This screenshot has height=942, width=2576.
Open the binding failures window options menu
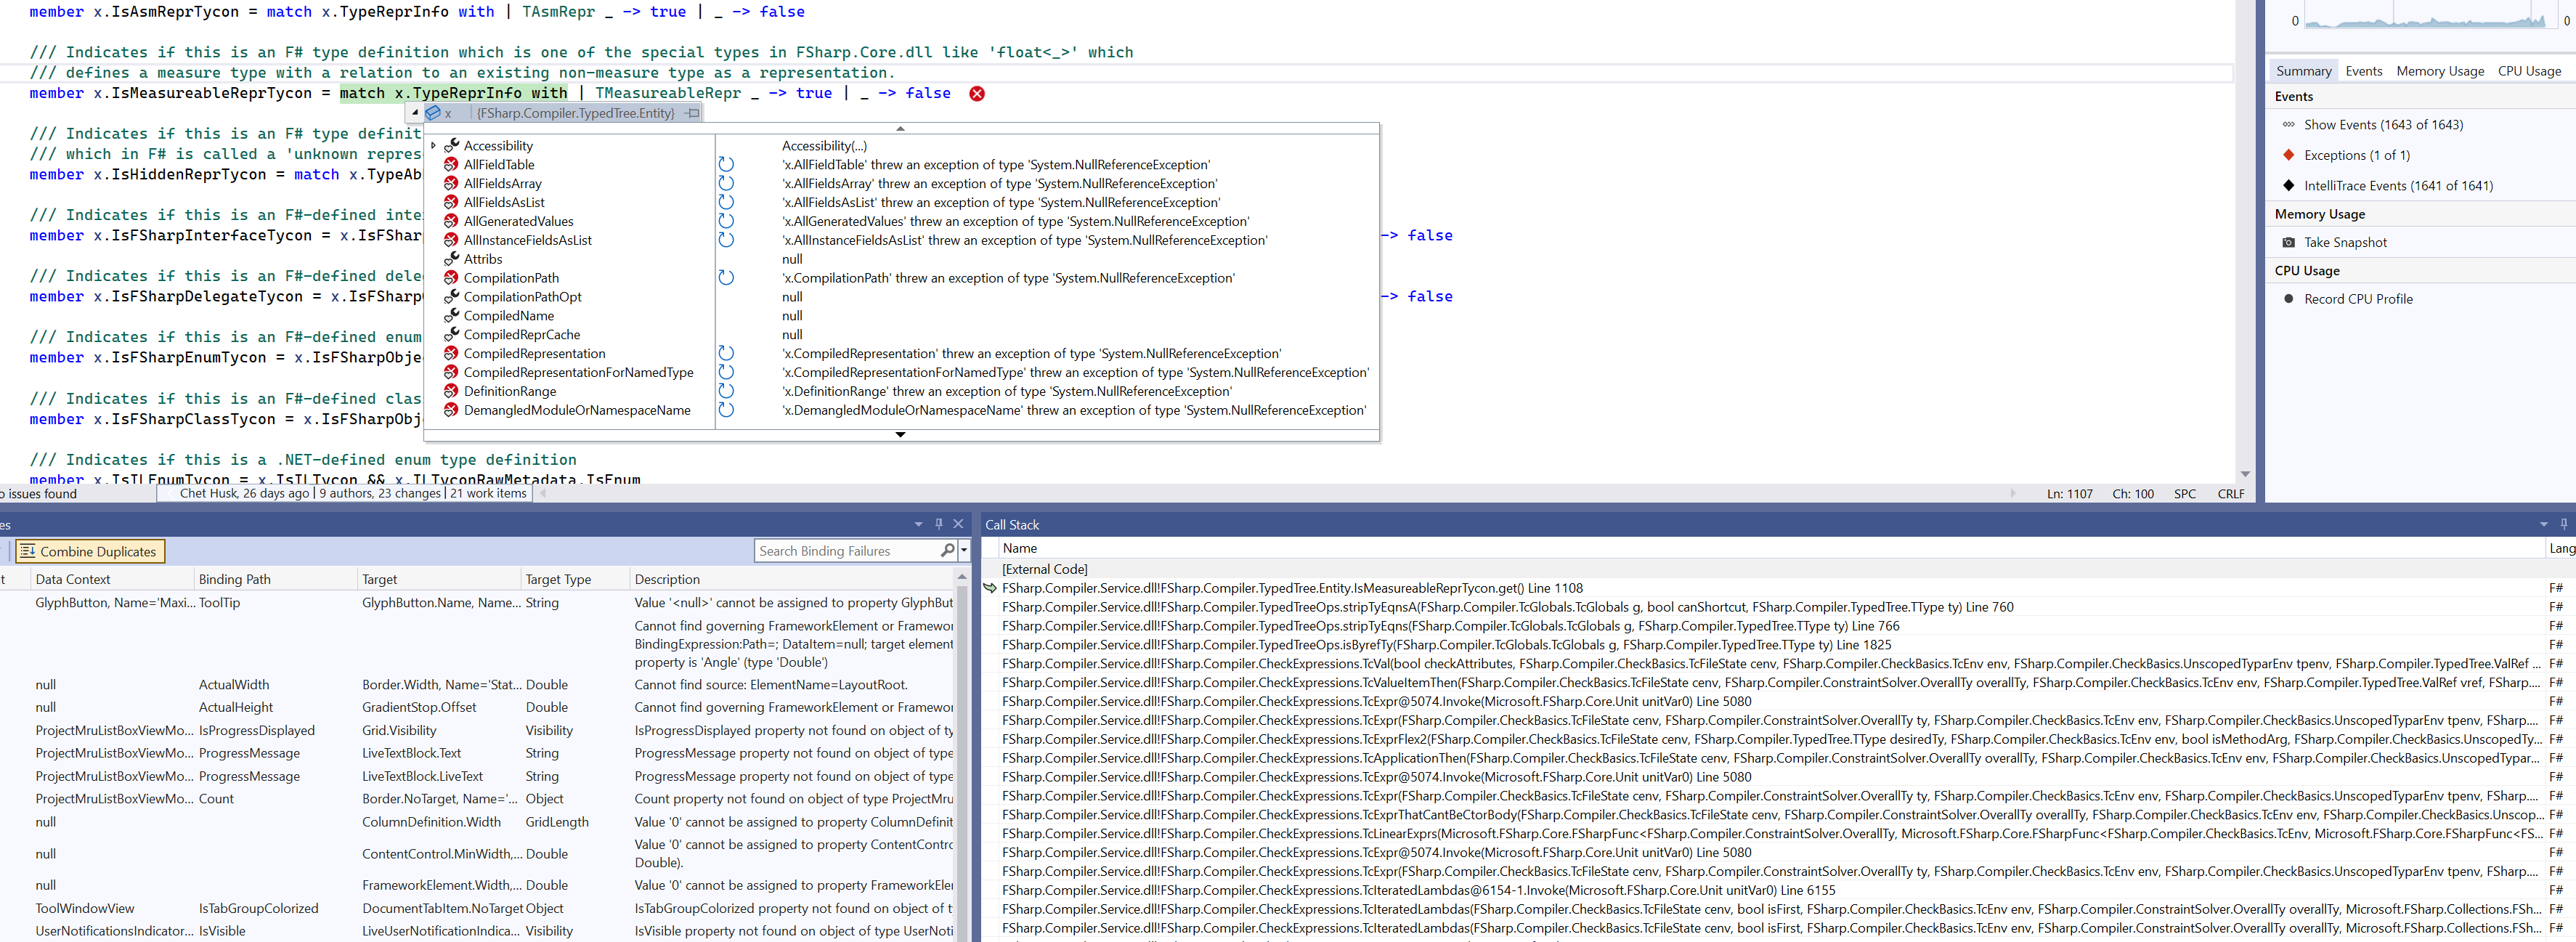click(x=918, y=524)
